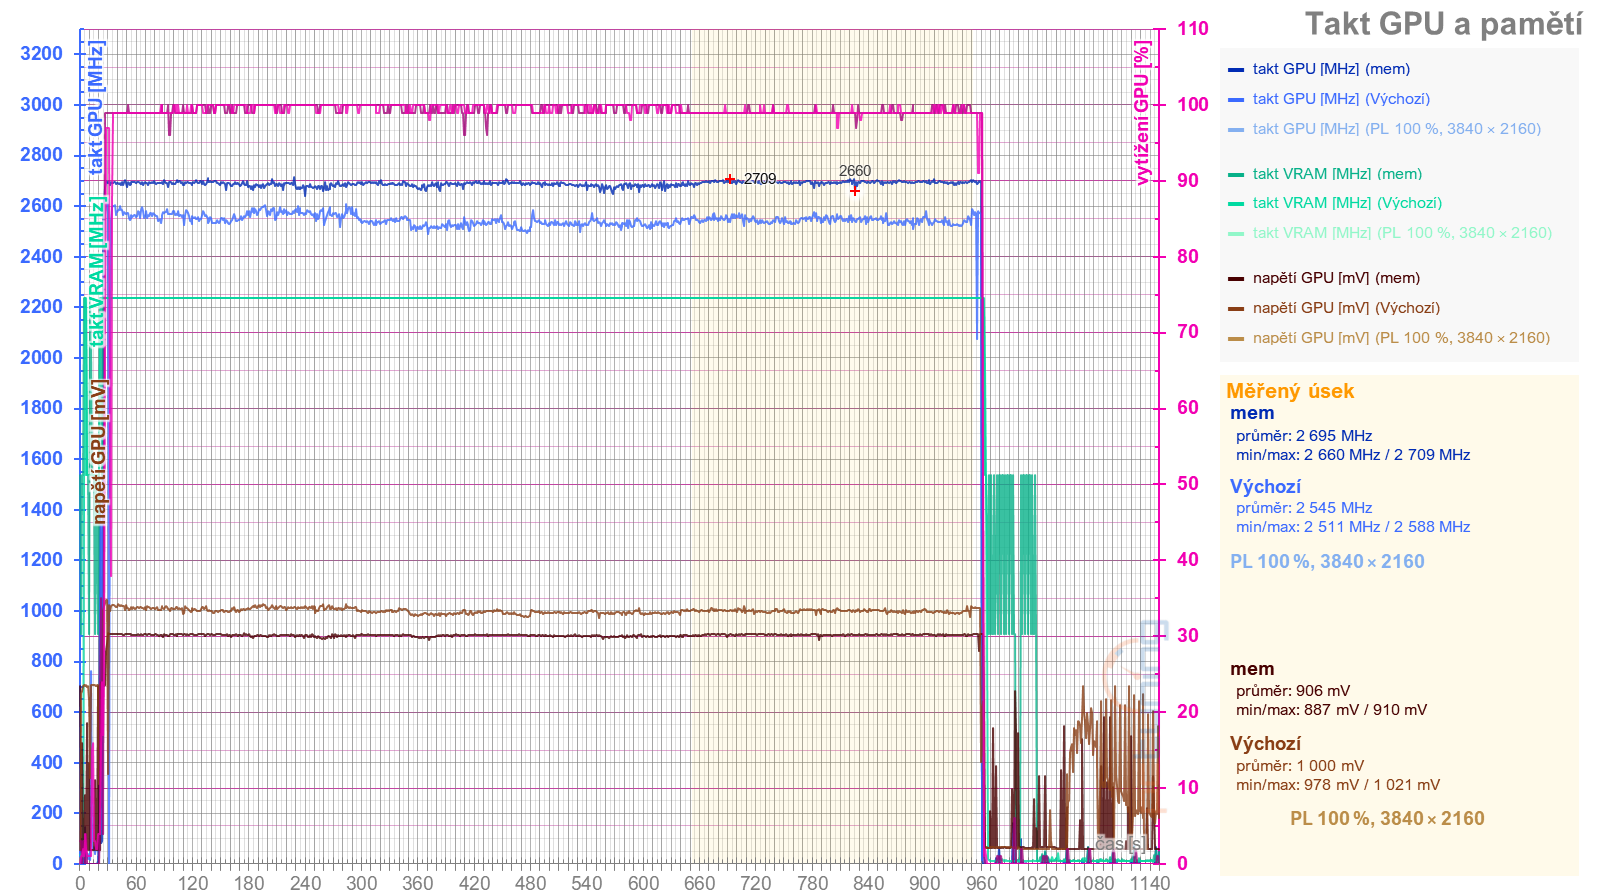Click dark blue swatch for takt GPU (mem)
The image size is (1599, 896).
(1236, 70)
